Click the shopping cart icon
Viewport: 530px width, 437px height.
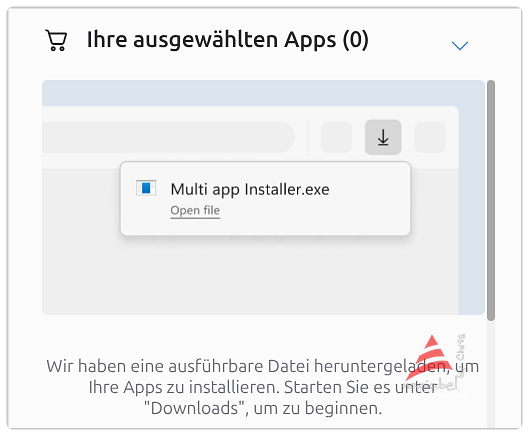point(56,41)
